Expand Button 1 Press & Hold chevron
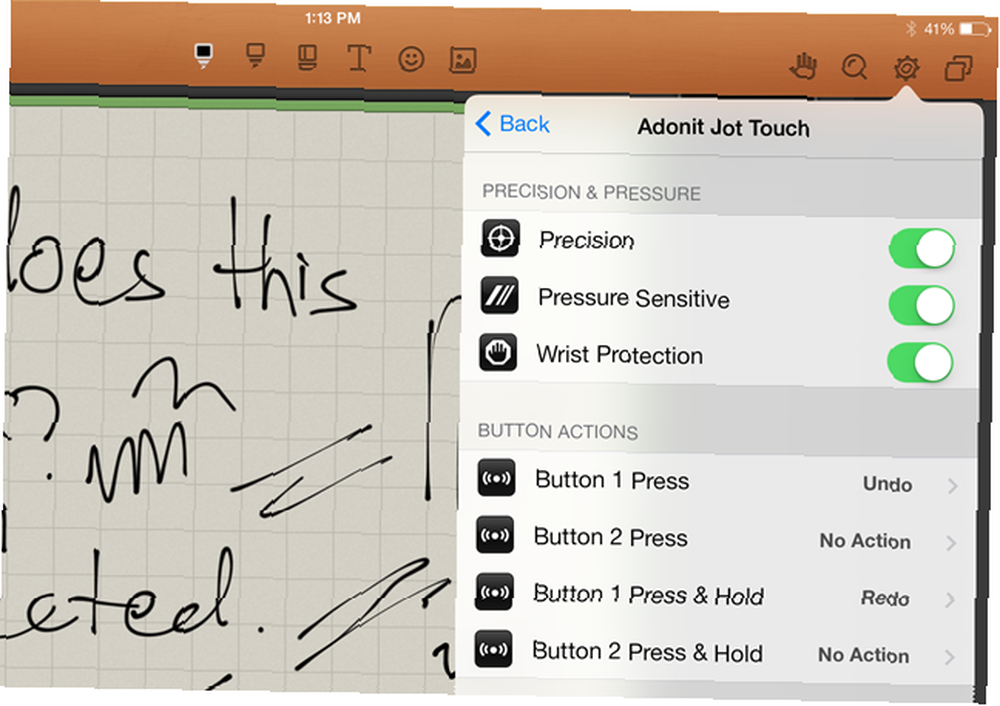 click(950, 601)
